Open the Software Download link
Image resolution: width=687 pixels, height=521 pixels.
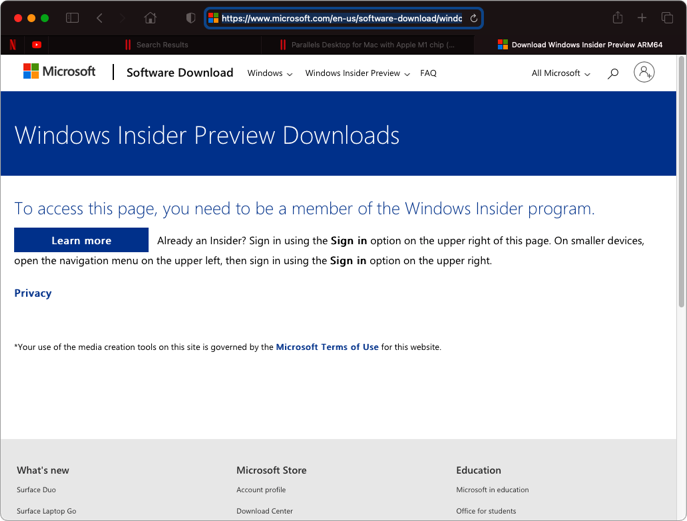(180, 73)
